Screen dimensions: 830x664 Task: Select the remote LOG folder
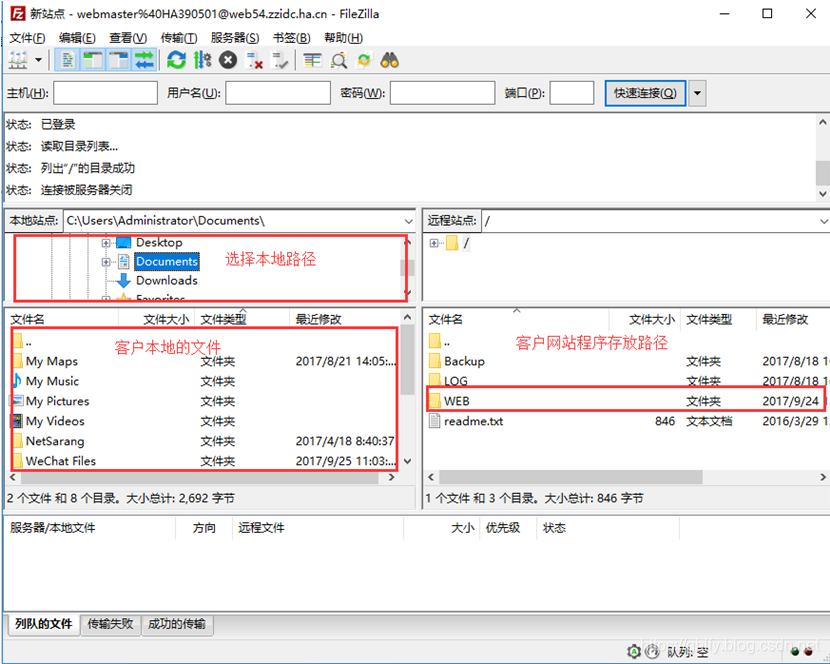click(x=456, y=381)
